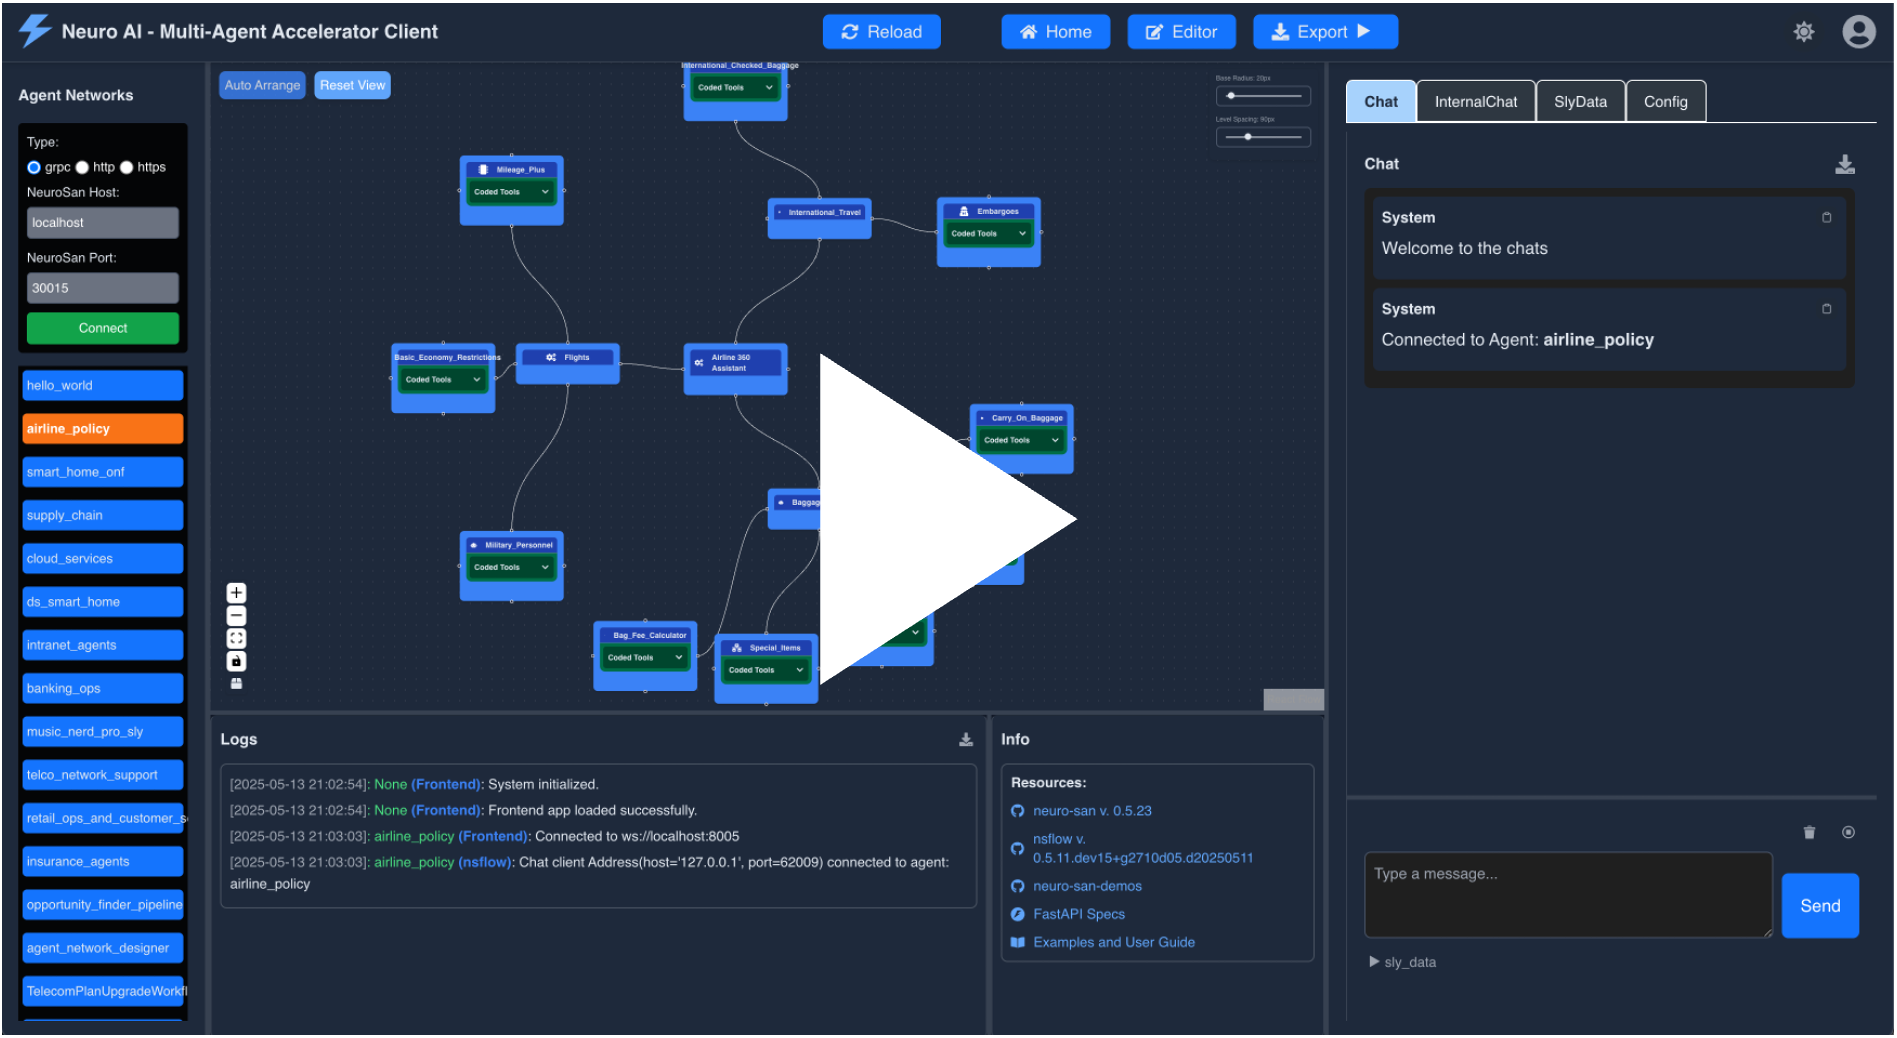Select the https connection type
The width and height of the screenshot is (1897, 1038).
[x=126, y=167]
